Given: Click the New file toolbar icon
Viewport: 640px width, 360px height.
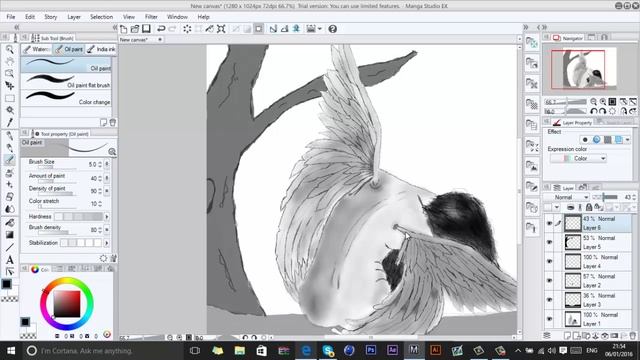Looking at the screenshot, I should [x=124, y=29].
